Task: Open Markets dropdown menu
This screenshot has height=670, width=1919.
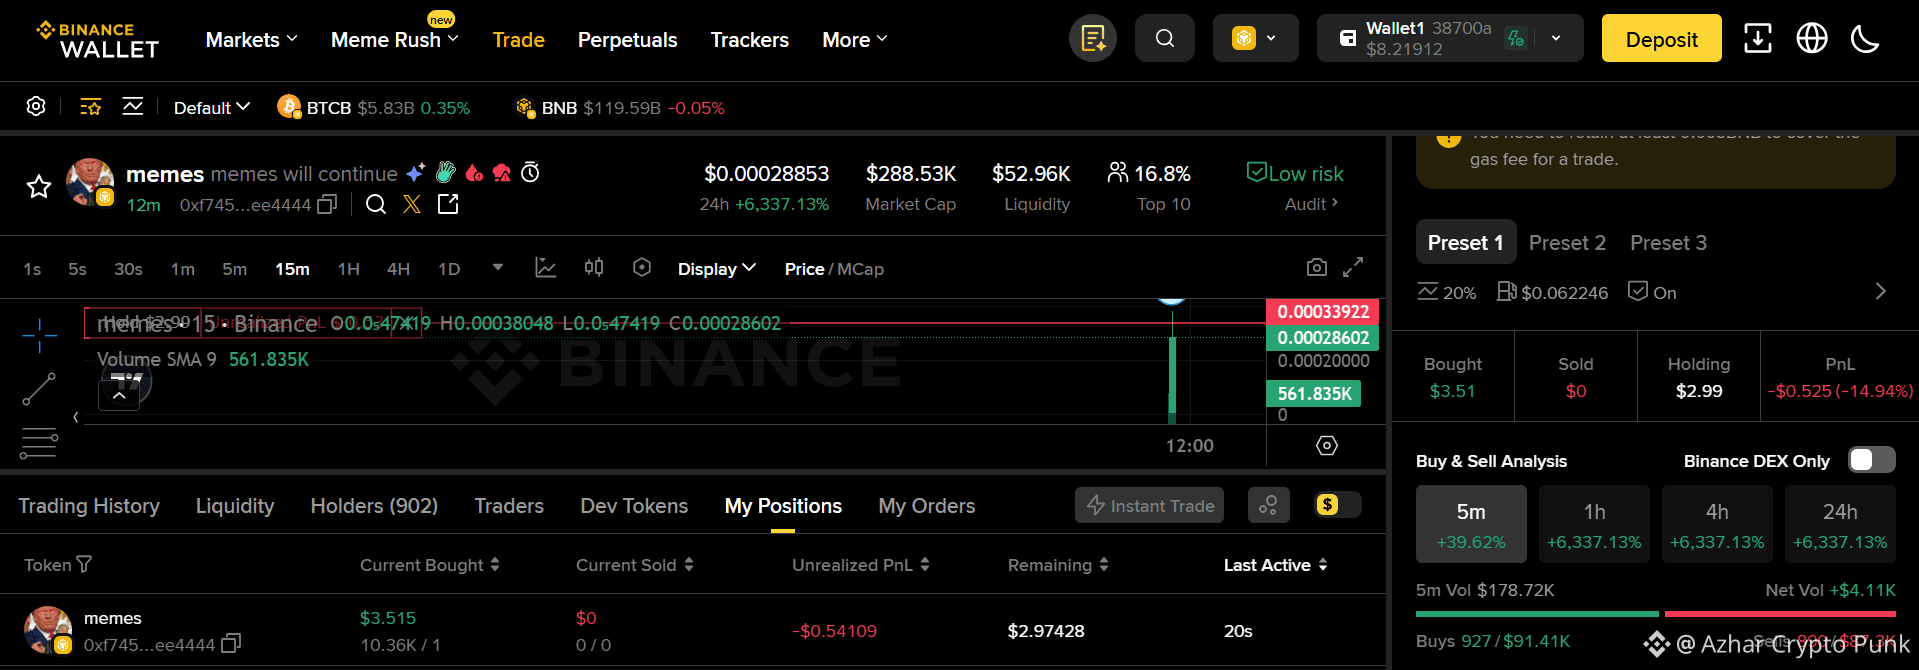Action: click(x=252, y=40)
